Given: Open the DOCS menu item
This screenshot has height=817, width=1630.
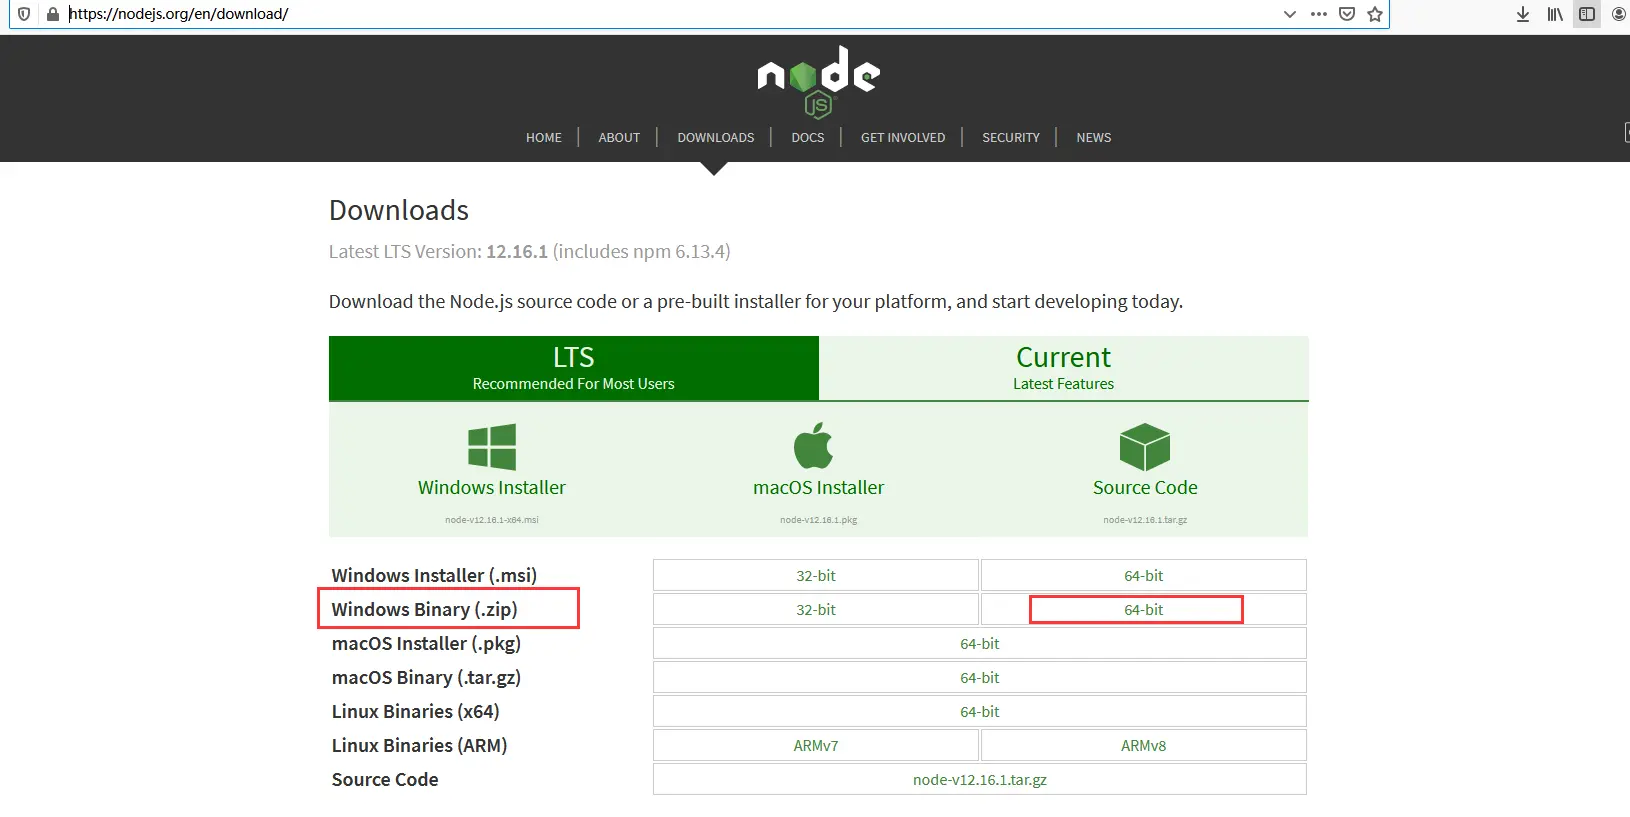Looking at the screenshot, I should pos(808,138).
